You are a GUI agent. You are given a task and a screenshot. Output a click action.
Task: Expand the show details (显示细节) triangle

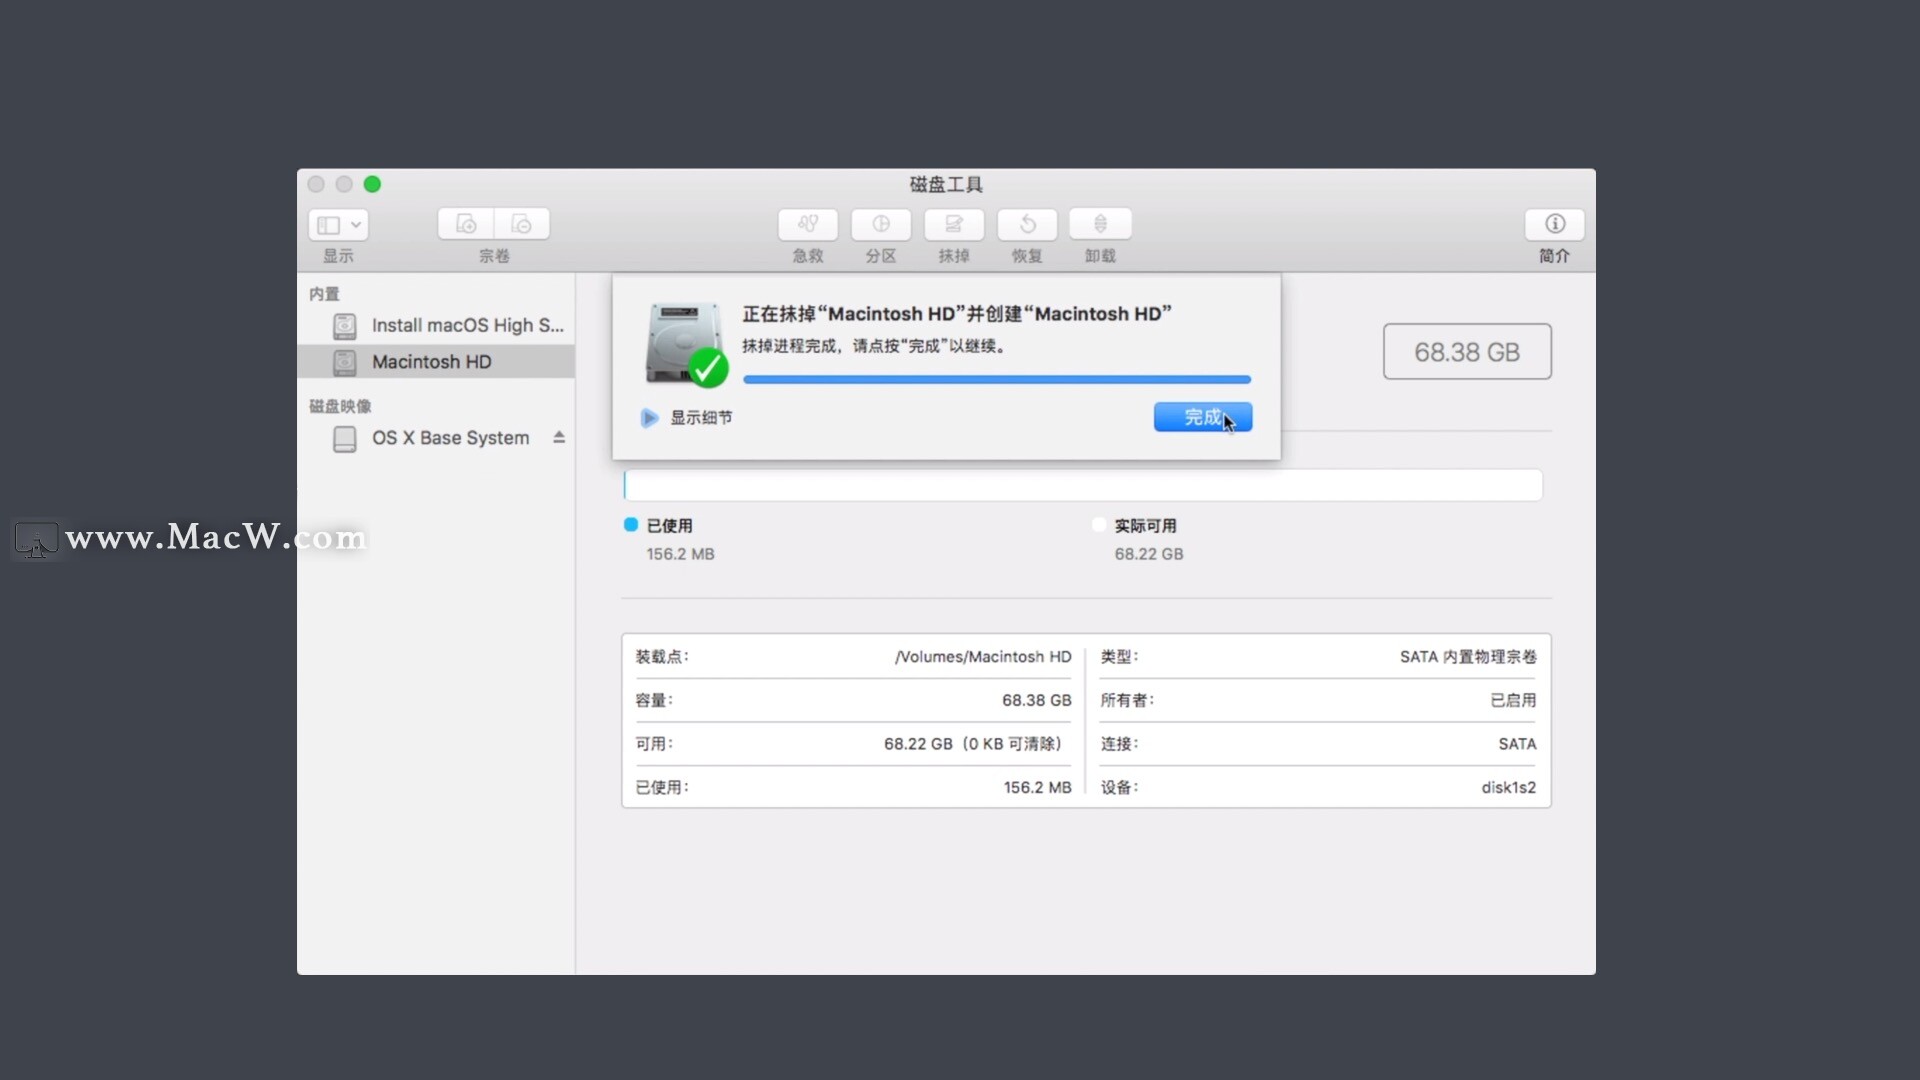[x=649, y=418]
